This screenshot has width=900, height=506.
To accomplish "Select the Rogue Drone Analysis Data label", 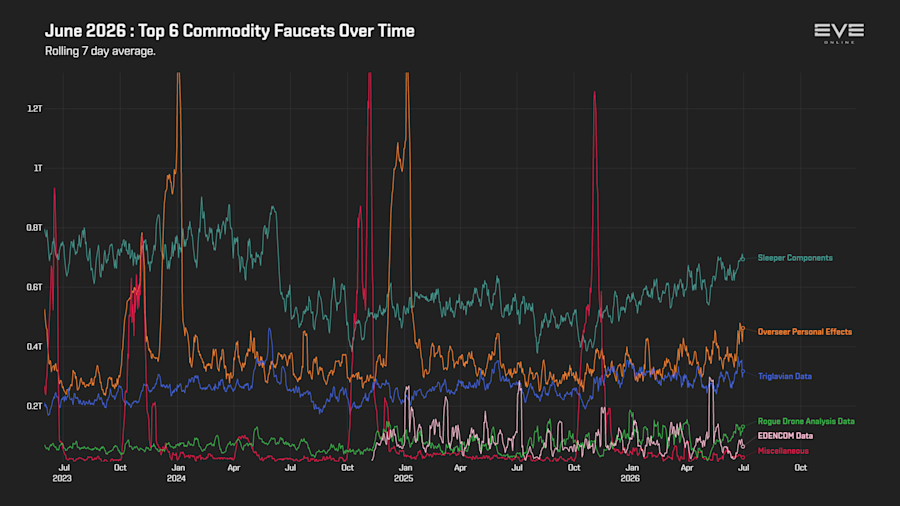I will click(x=806, y=421).
